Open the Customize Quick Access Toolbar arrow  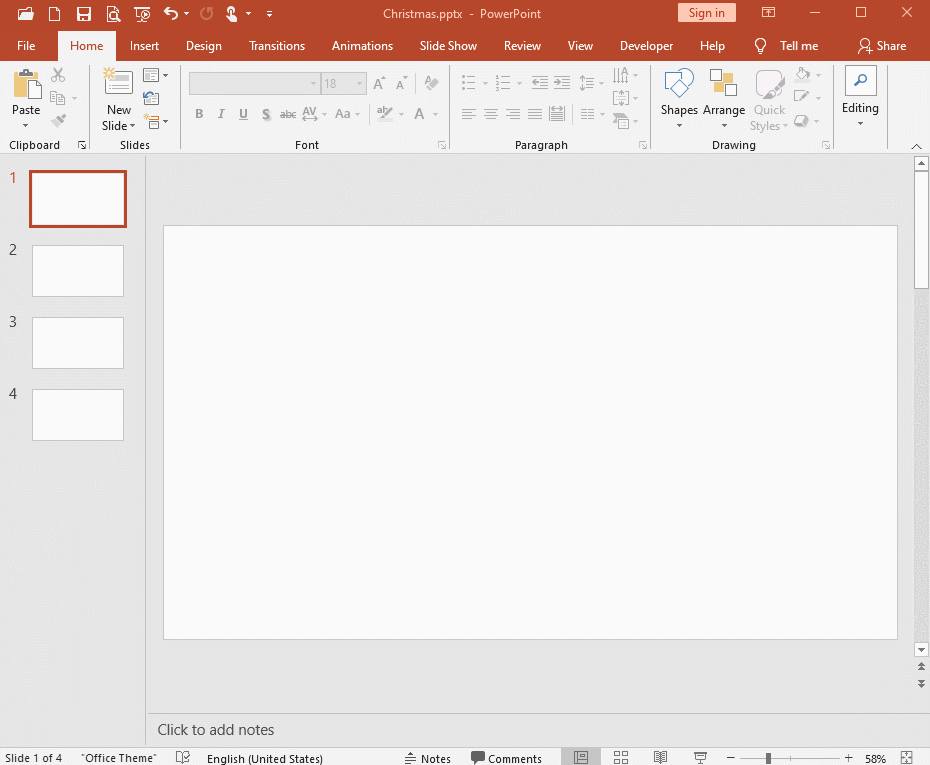(x=269, y=14)
